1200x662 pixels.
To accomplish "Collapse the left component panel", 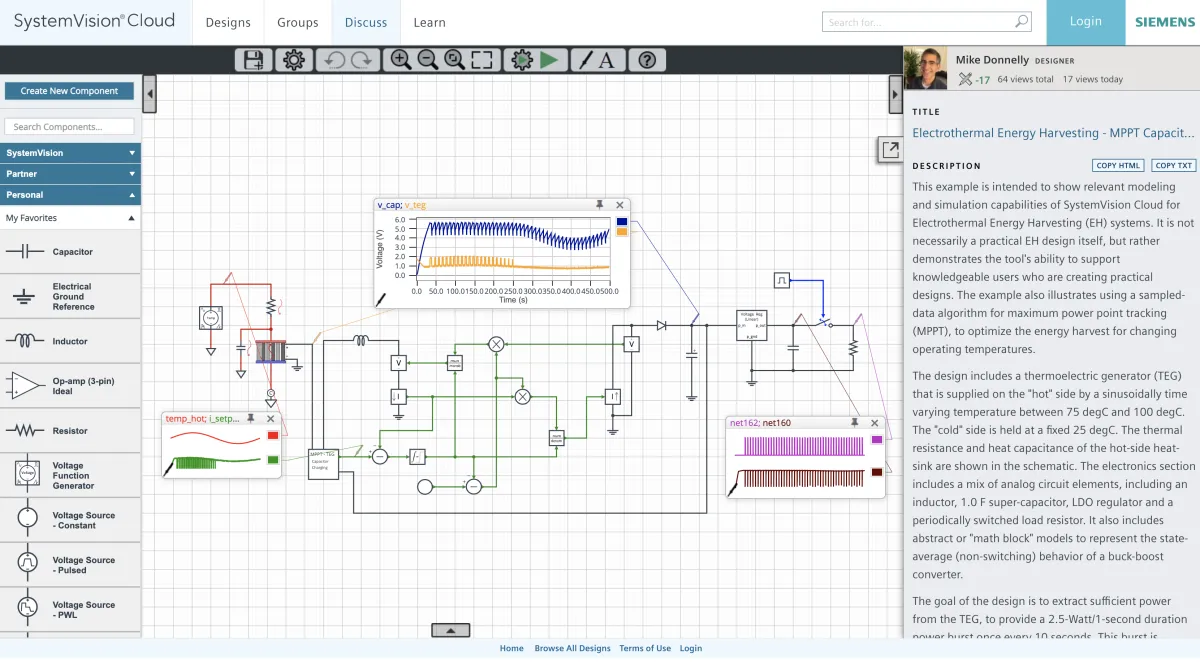I will point(150,94).
